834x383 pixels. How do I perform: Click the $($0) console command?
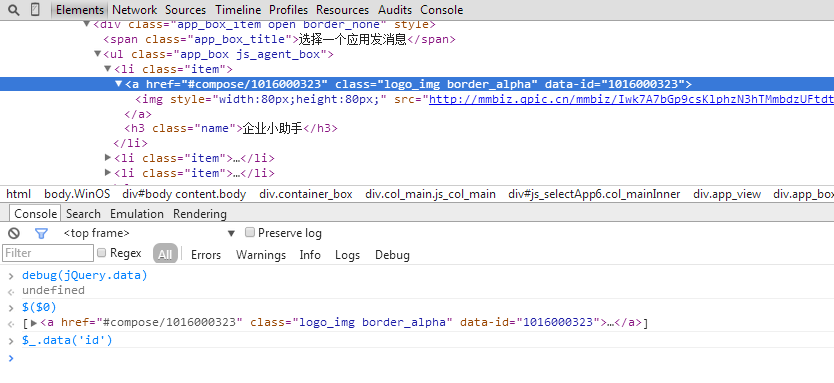coord(39,307)
